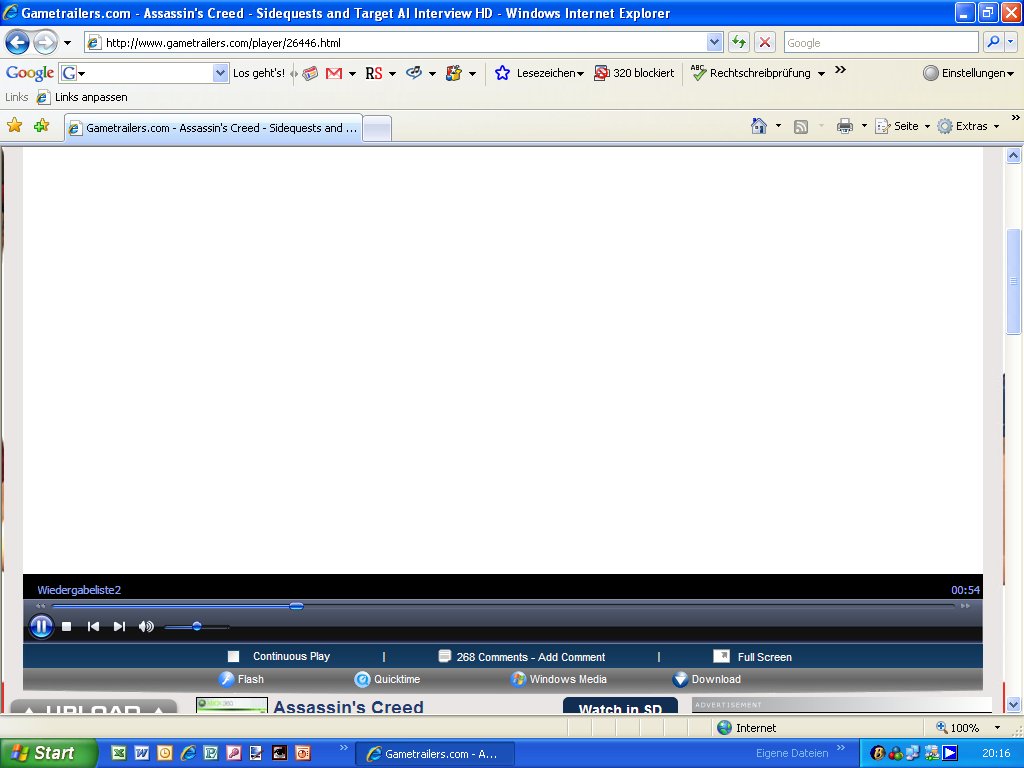Open Gmail icon in Google toolbar
This screenshot has width=1024, height=768.
point(334,73)
